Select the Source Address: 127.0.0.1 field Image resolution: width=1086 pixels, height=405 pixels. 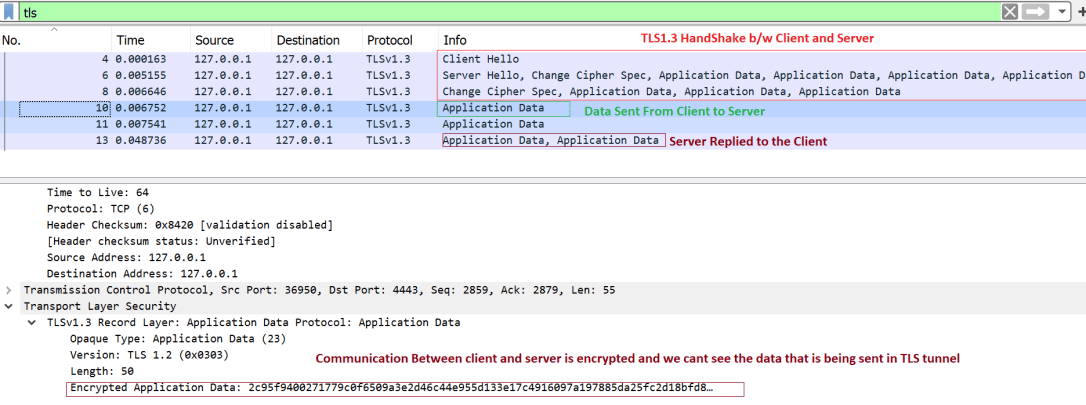click(x=126, y=258)
